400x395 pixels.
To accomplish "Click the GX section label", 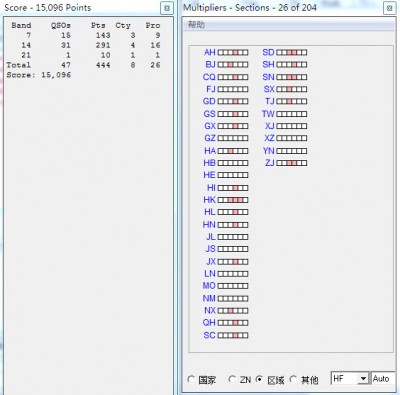I will 210,126.
